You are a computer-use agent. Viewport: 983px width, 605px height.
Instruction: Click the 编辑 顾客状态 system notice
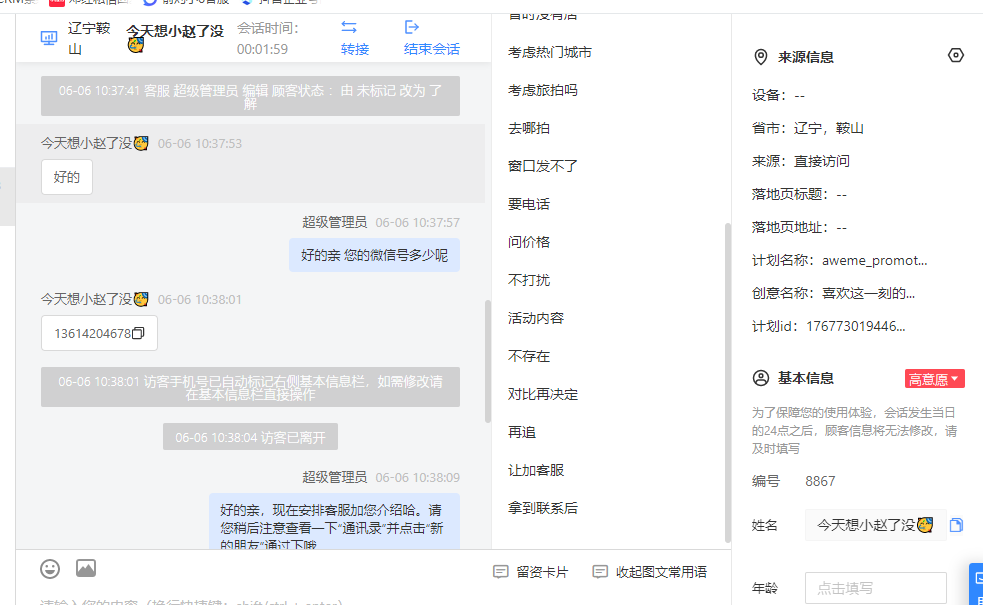pyautogui.click(x=250, y=97)
